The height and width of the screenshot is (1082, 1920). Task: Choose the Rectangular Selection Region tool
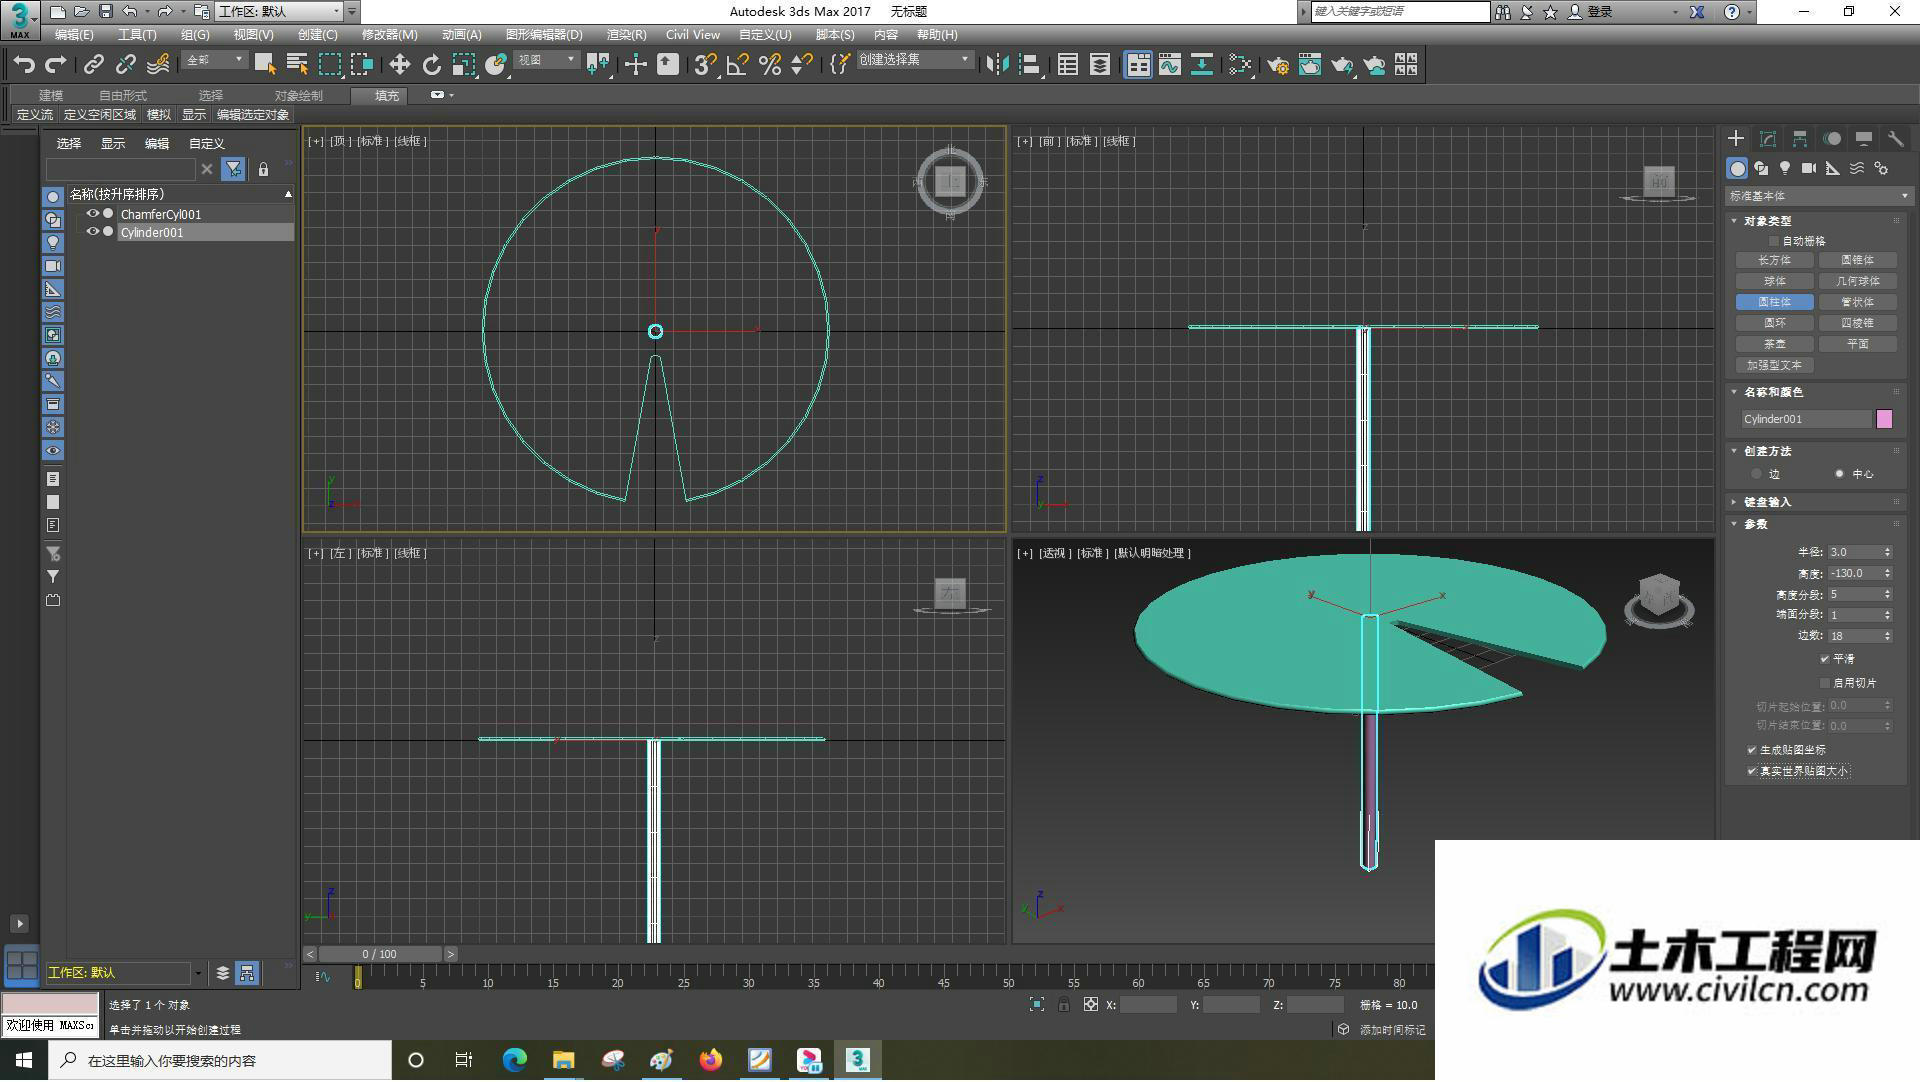[329, 65]
